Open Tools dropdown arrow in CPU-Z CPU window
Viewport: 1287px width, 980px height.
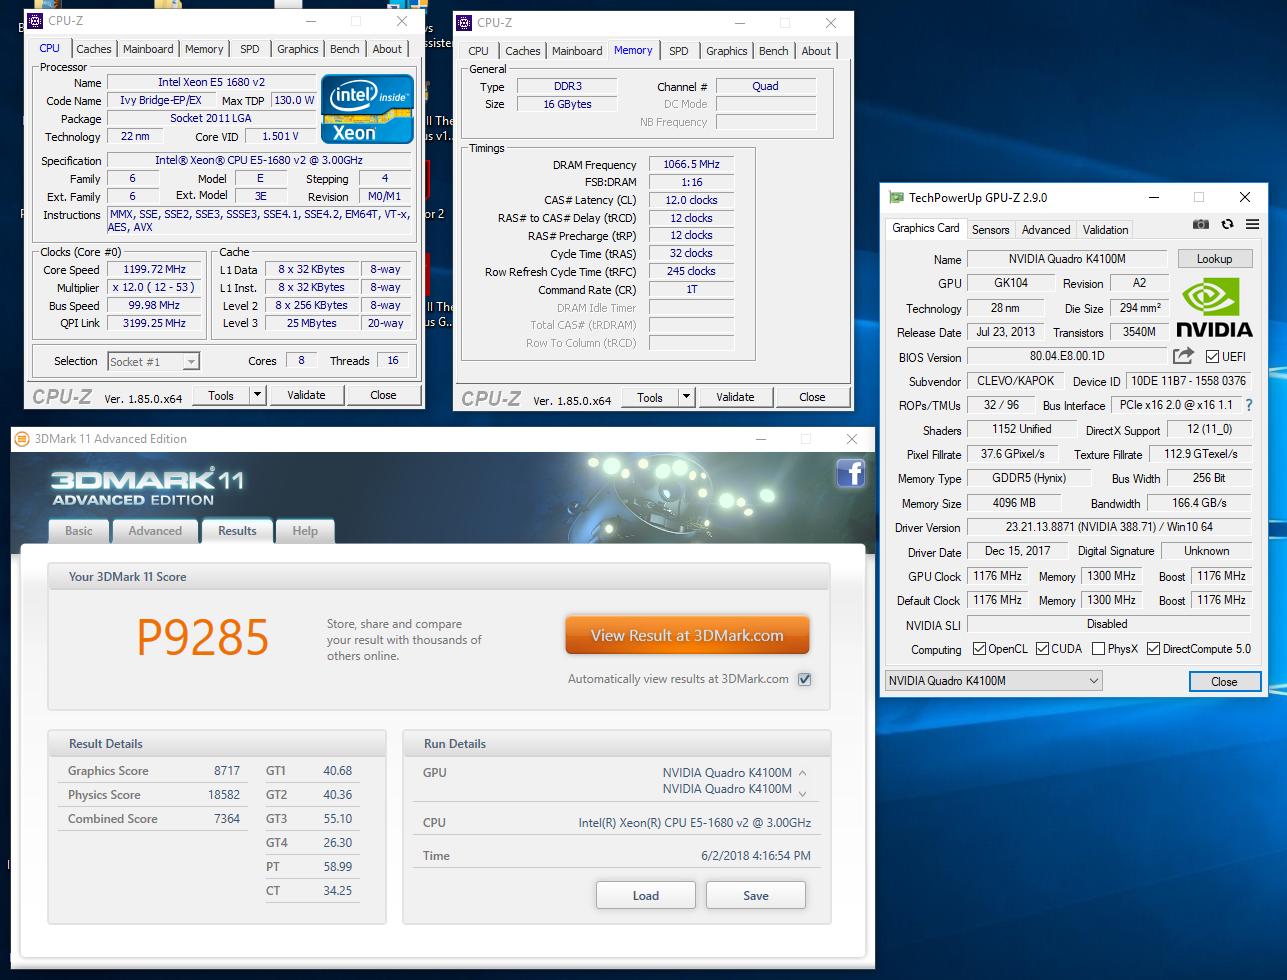(257, 395)
